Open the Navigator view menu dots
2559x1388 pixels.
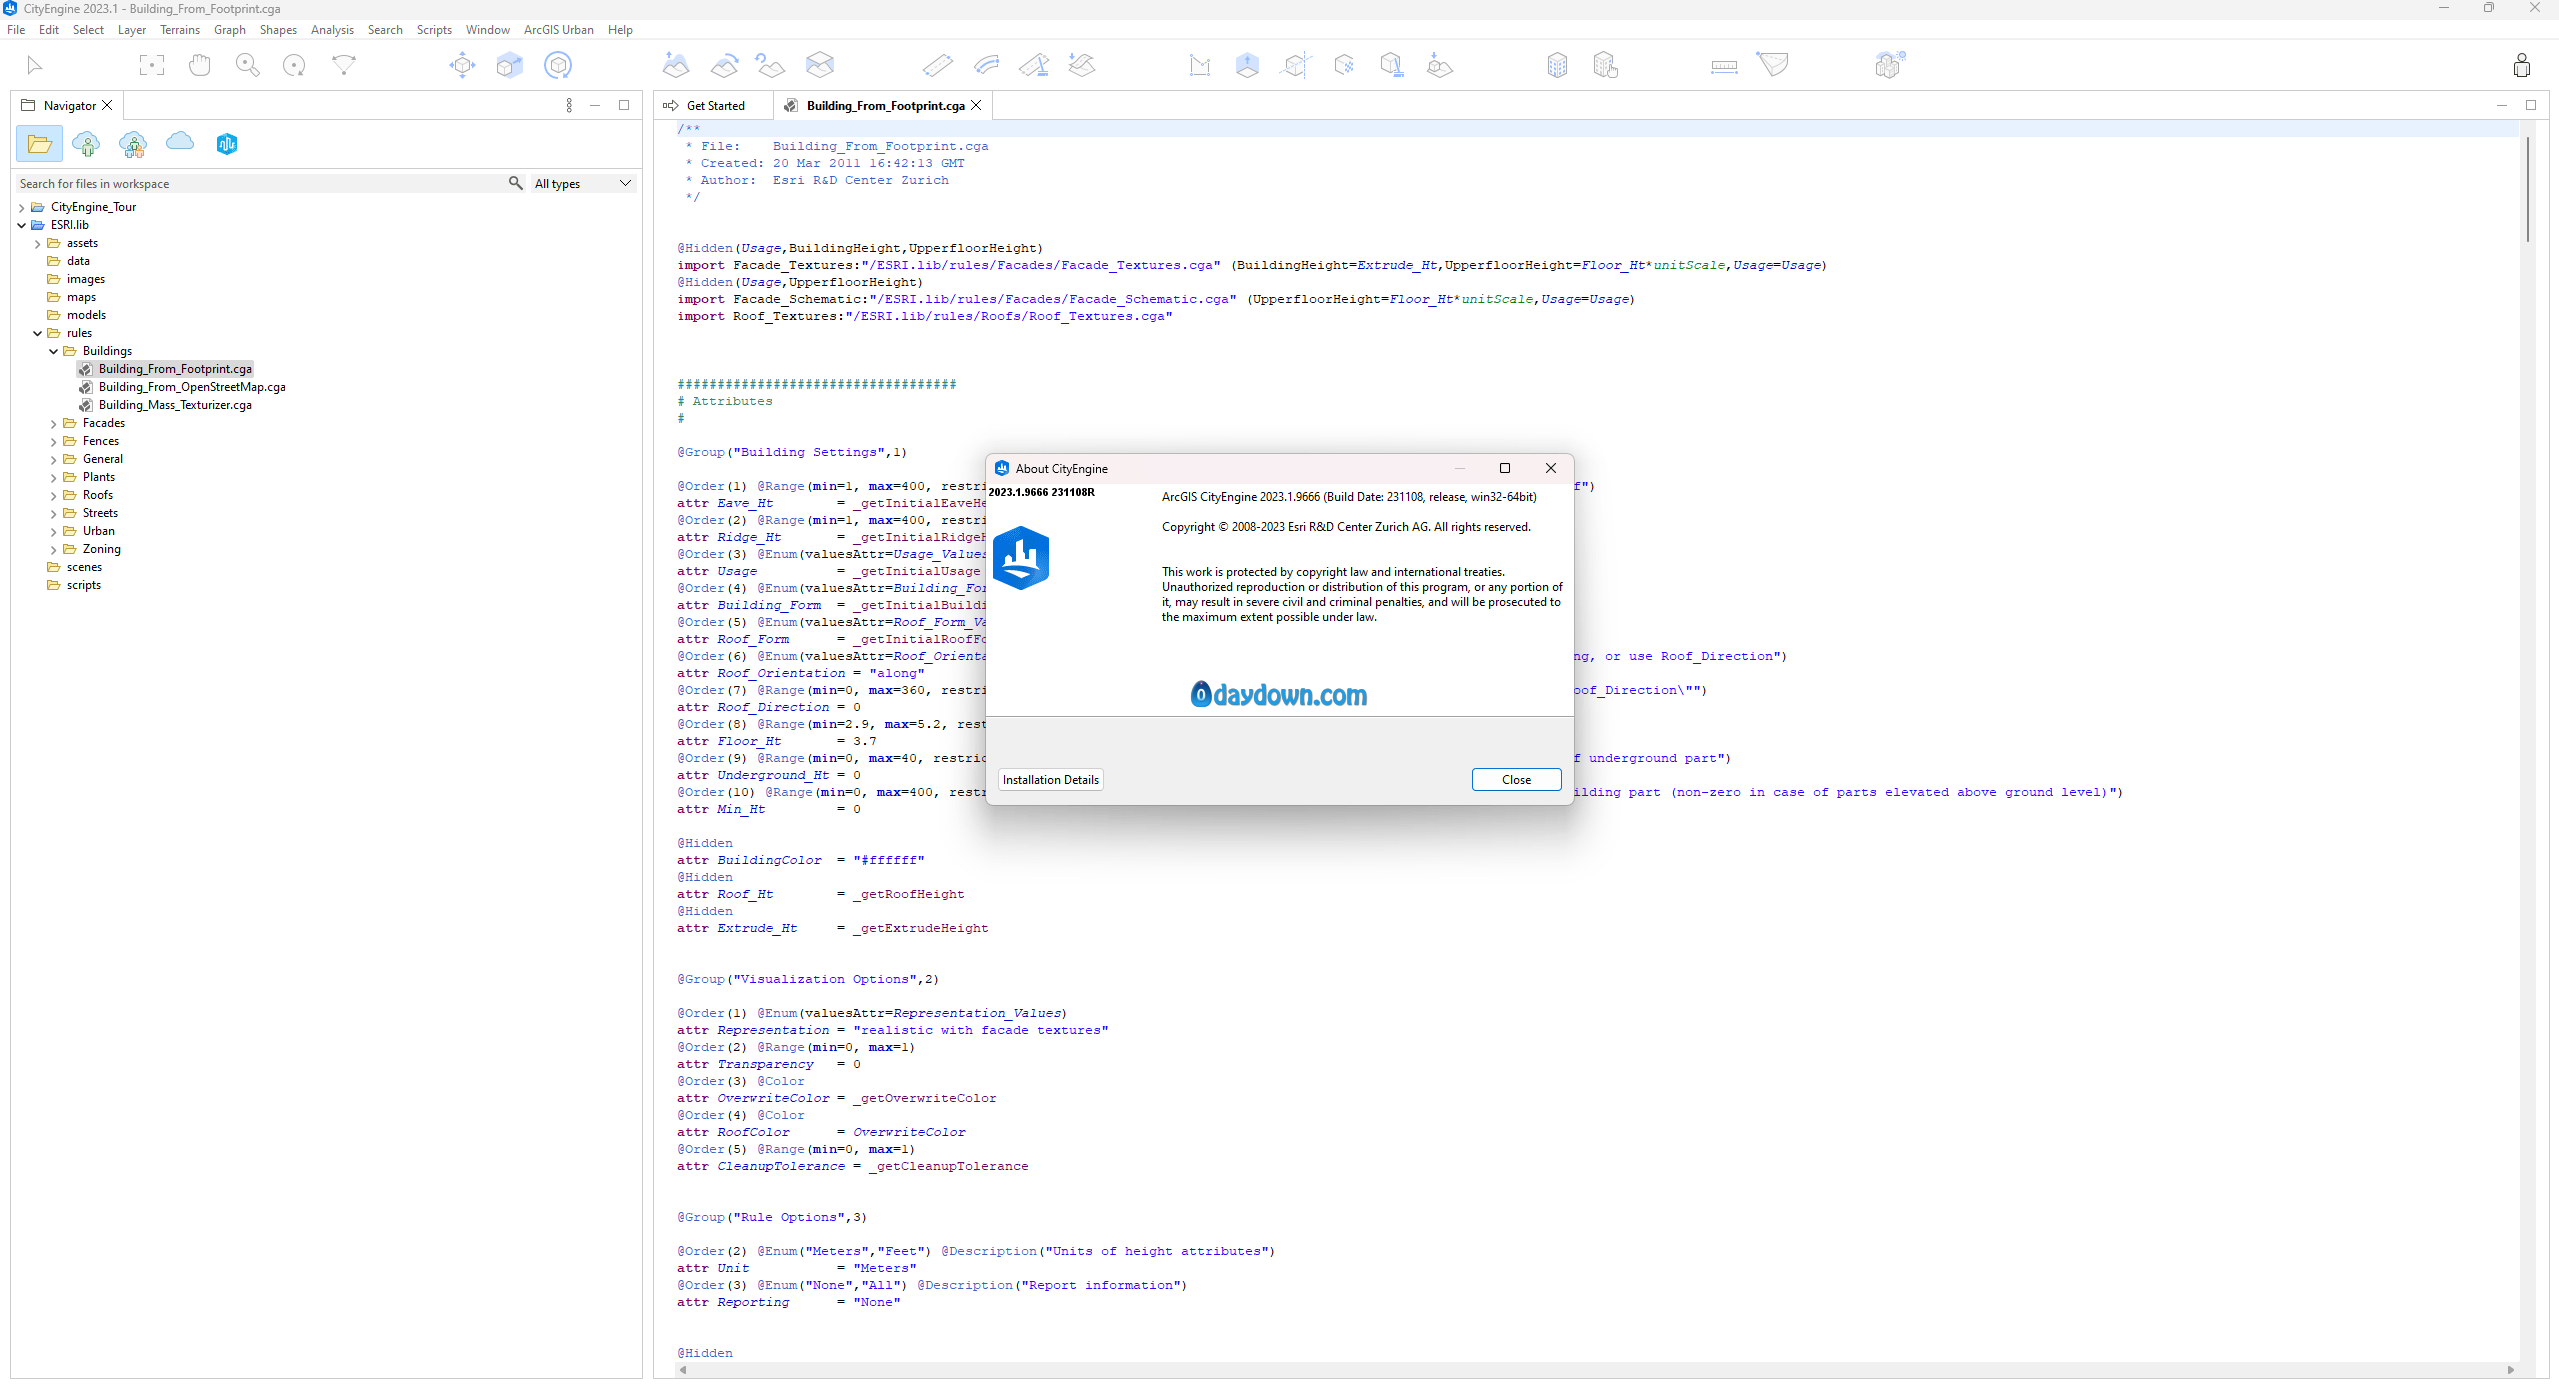[x=569, y=105]
